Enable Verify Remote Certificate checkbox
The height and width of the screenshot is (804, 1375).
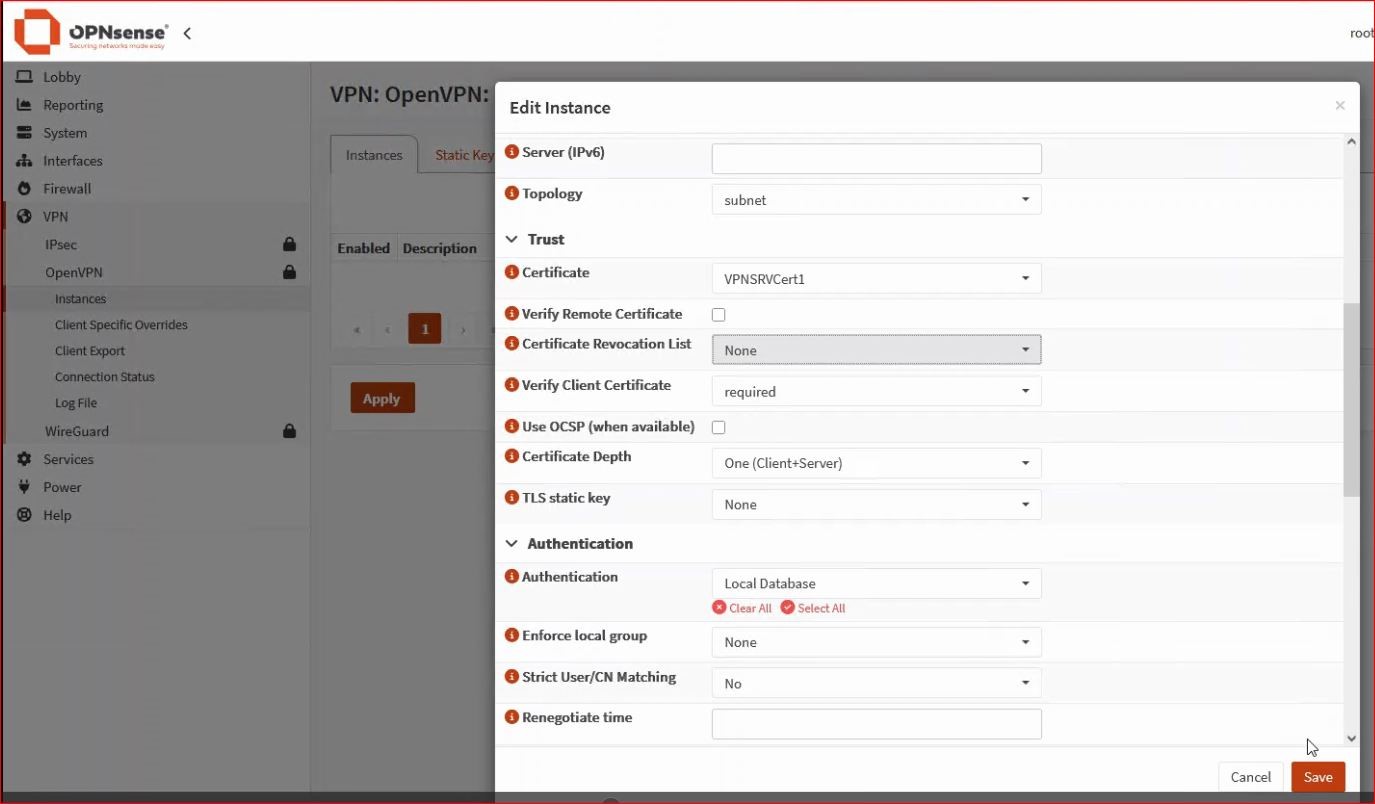coord(718,315)
